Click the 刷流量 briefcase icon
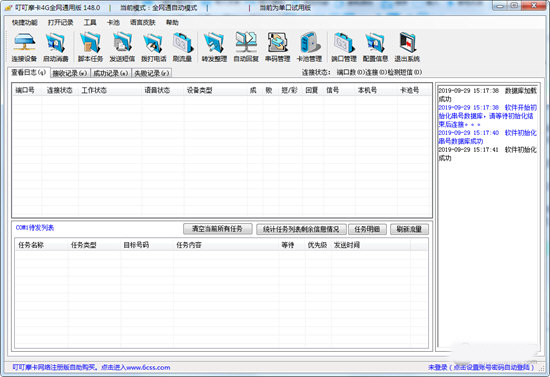Image resolution: width=550 pixels, height=377 pixels. tap(182, 47)
